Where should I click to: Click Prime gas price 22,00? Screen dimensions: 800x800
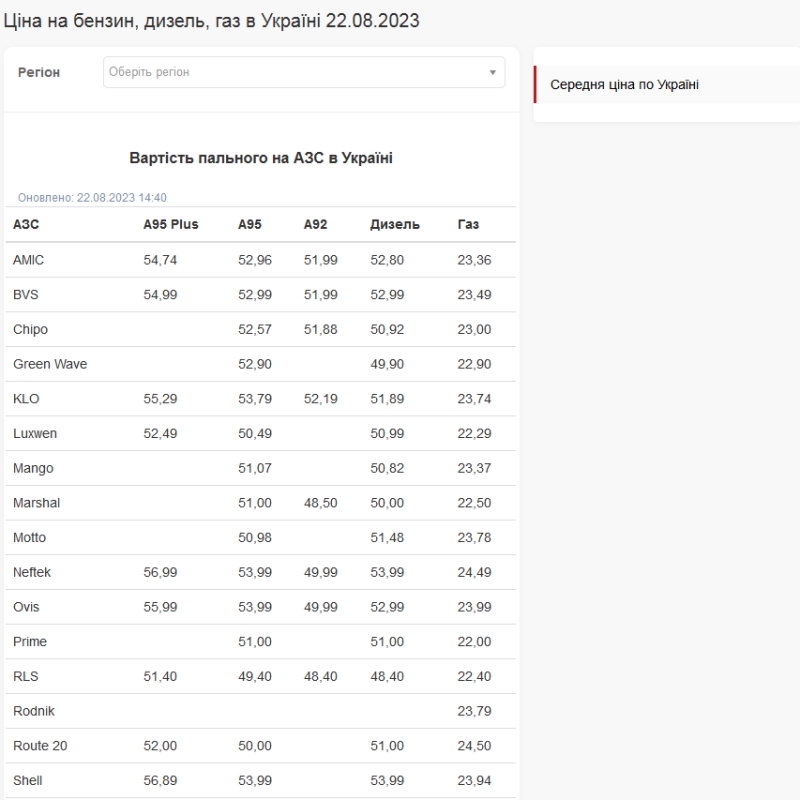click(474, 642)
